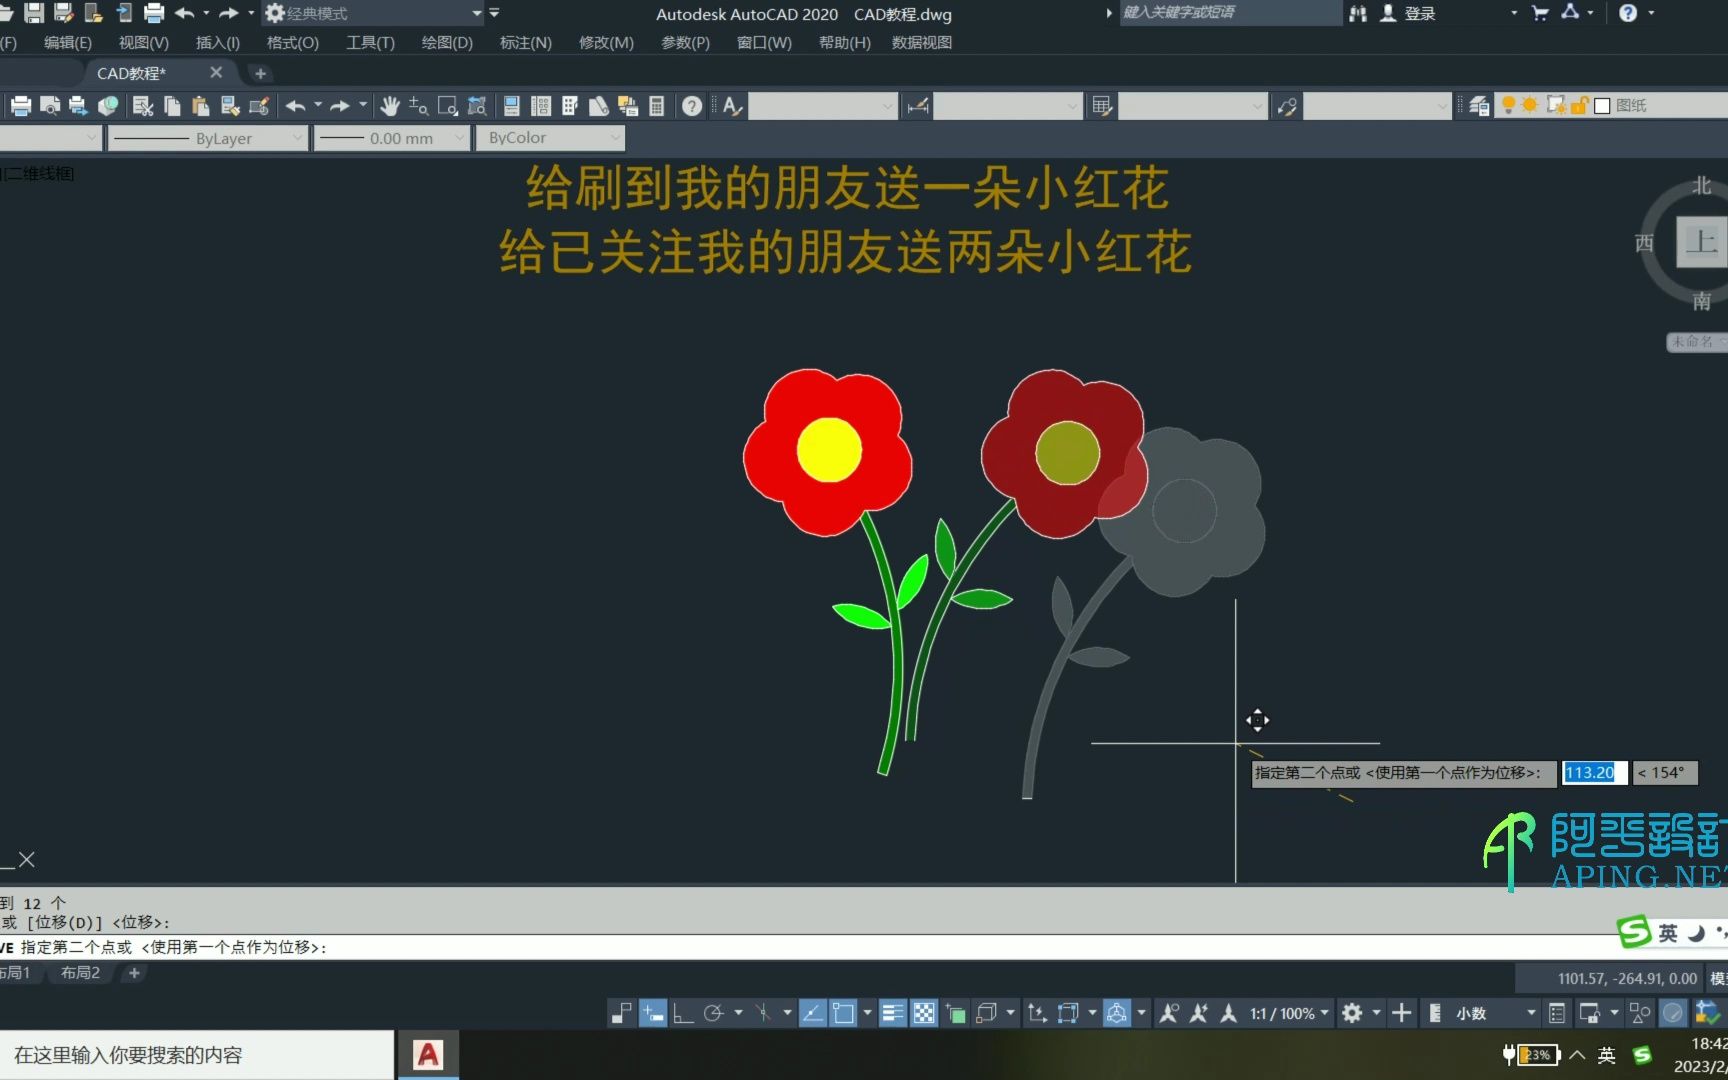The width and height of the screenshot is (1728, 1080).
Task: Click the Paste clipboard icon
Action: 200,106
